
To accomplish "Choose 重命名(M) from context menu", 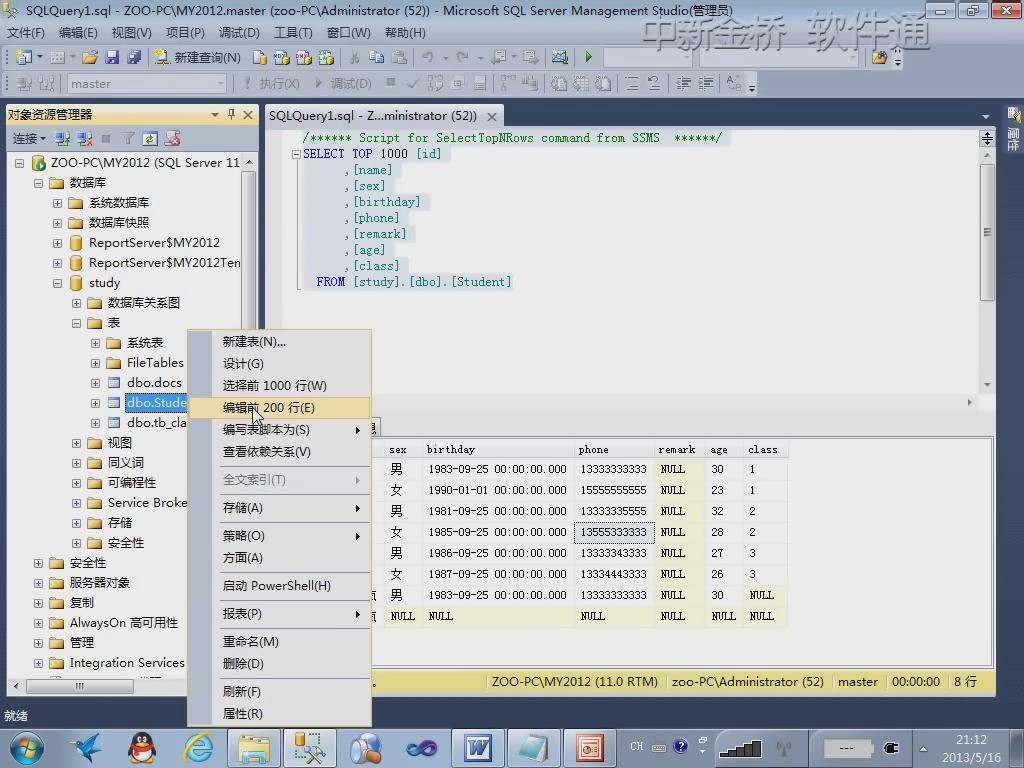I will (x=280, y=642).
